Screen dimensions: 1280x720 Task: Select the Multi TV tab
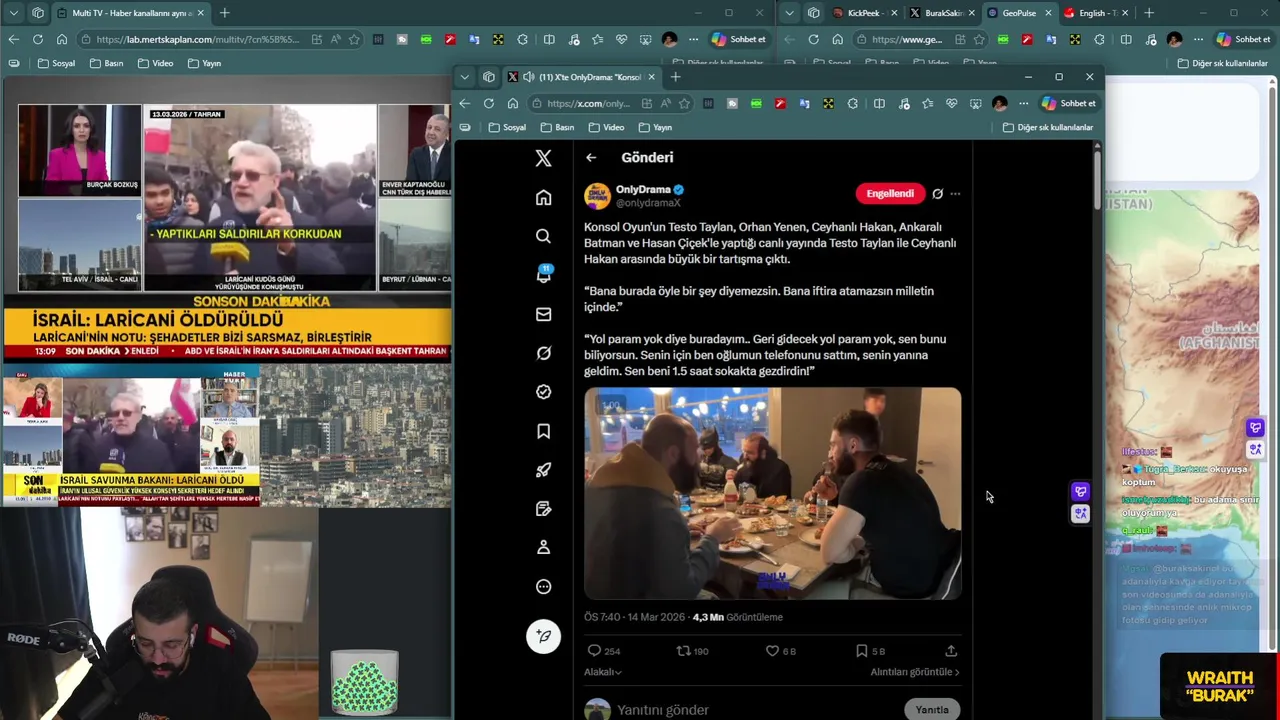130,13
